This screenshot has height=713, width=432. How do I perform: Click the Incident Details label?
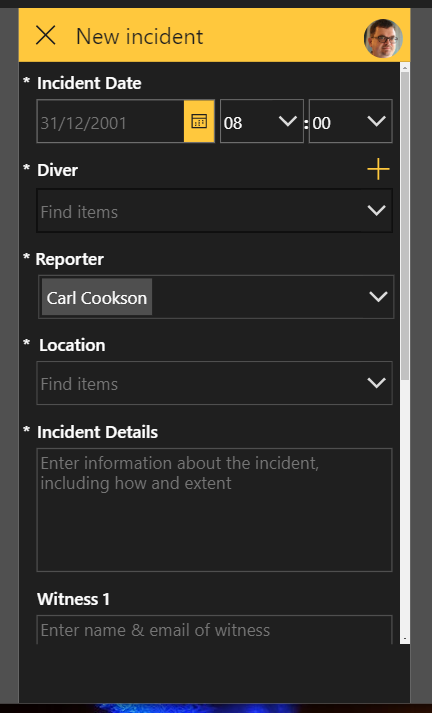pos(97,432)
